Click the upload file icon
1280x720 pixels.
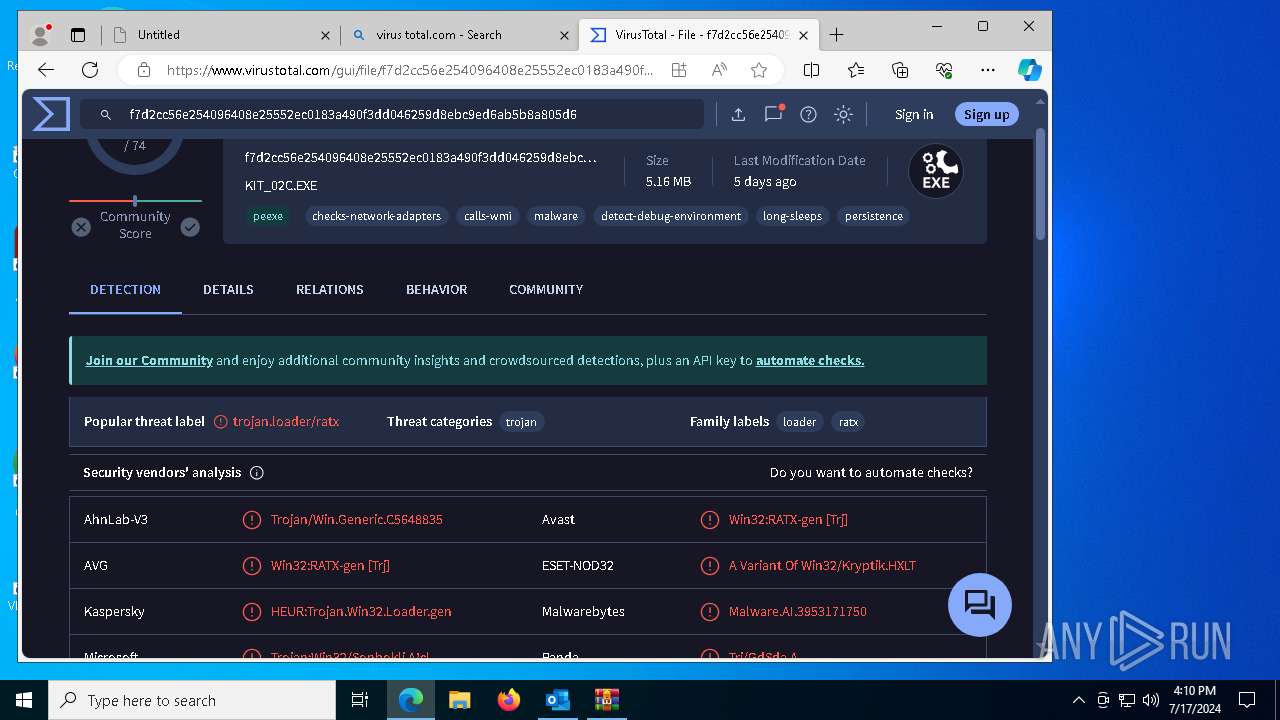pyautogui.click(x=738, y=114)
